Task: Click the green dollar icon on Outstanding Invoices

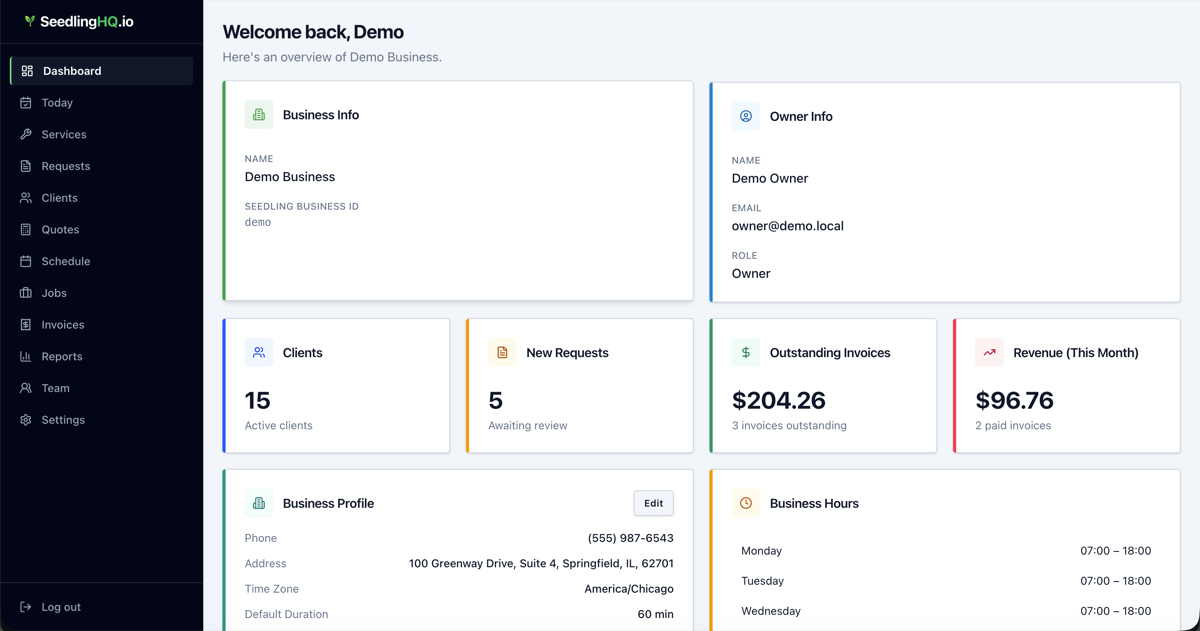Action: click(x=745, y=352)
